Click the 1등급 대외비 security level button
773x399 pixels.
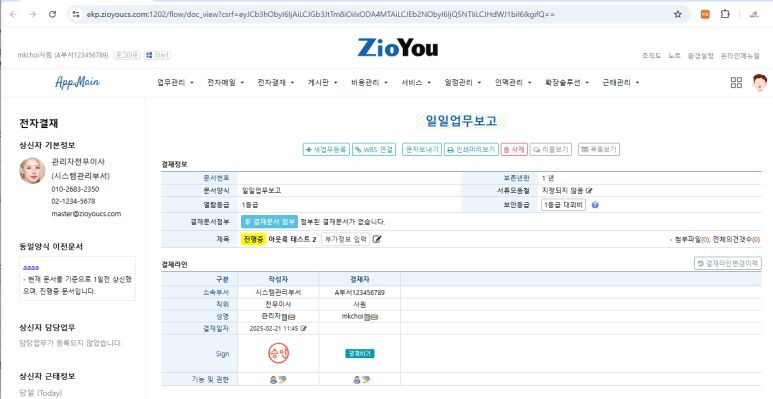pos(563,205)
